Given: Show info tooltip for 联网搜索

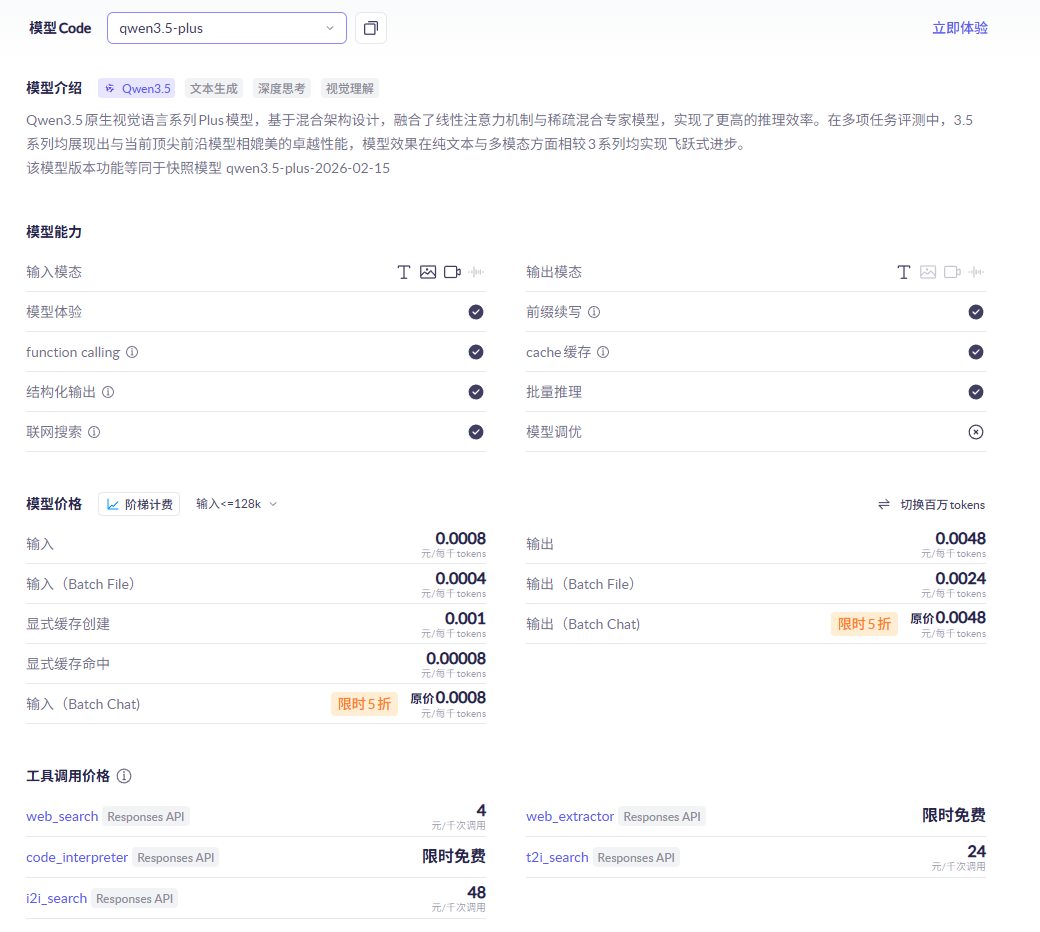Looking at the screenshot, I should [94, 432].
